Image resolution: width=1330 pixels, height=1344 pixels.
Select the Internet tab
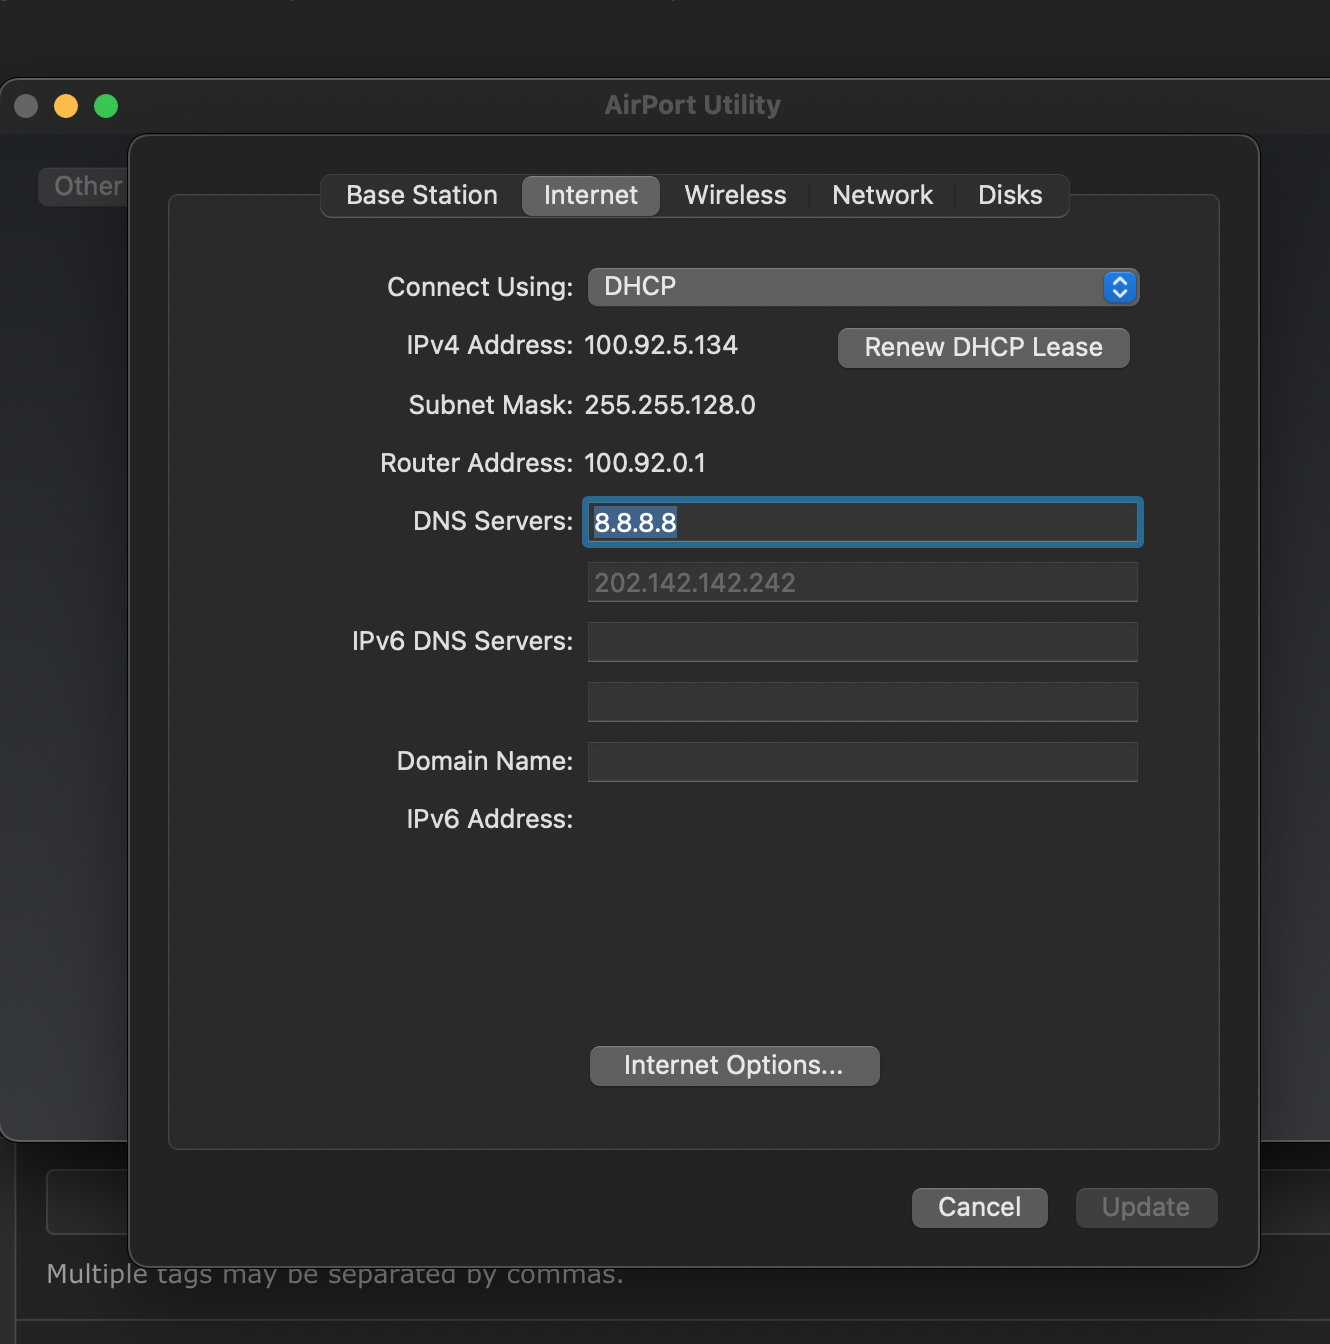(x=590, y=195)
